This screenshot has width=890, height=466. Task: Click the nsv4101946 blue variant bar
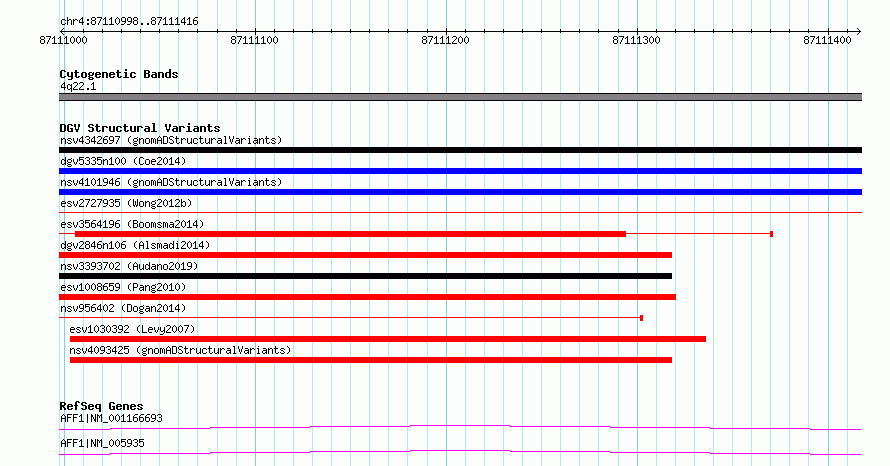coord(460,192)
